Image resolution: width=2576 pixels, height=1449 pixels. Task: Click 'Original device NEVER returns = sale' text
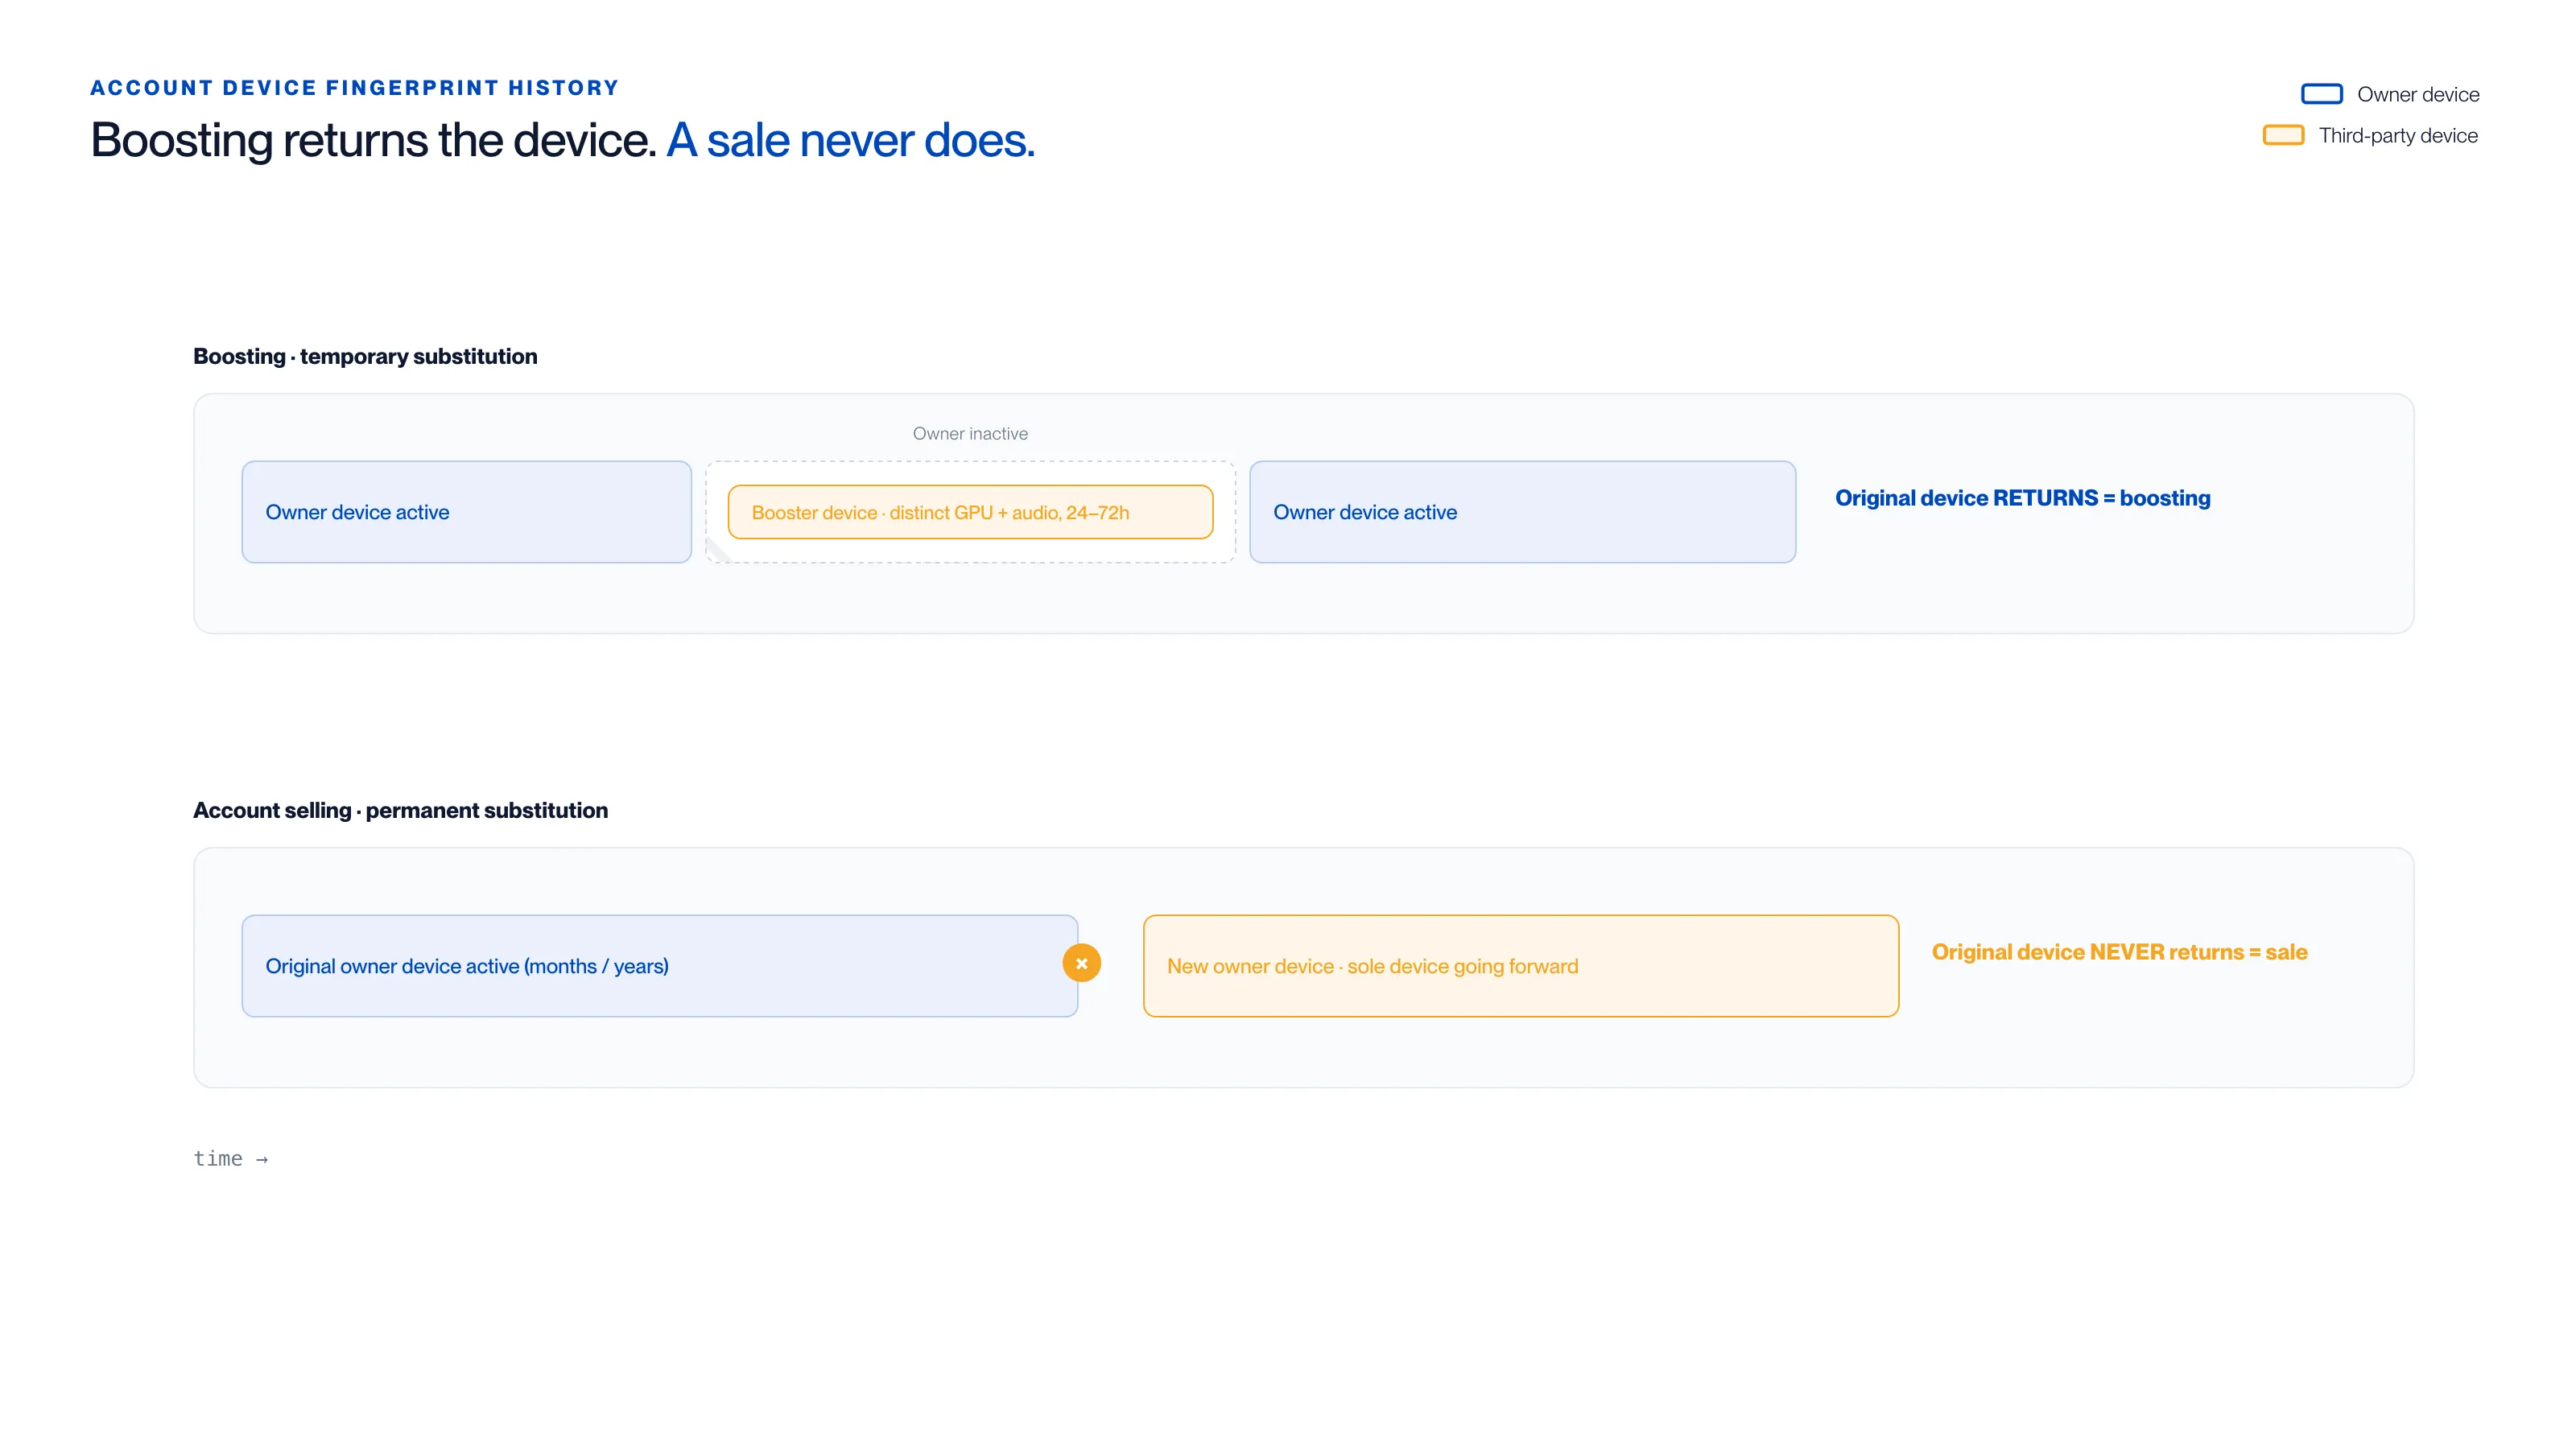[2119, 952]
